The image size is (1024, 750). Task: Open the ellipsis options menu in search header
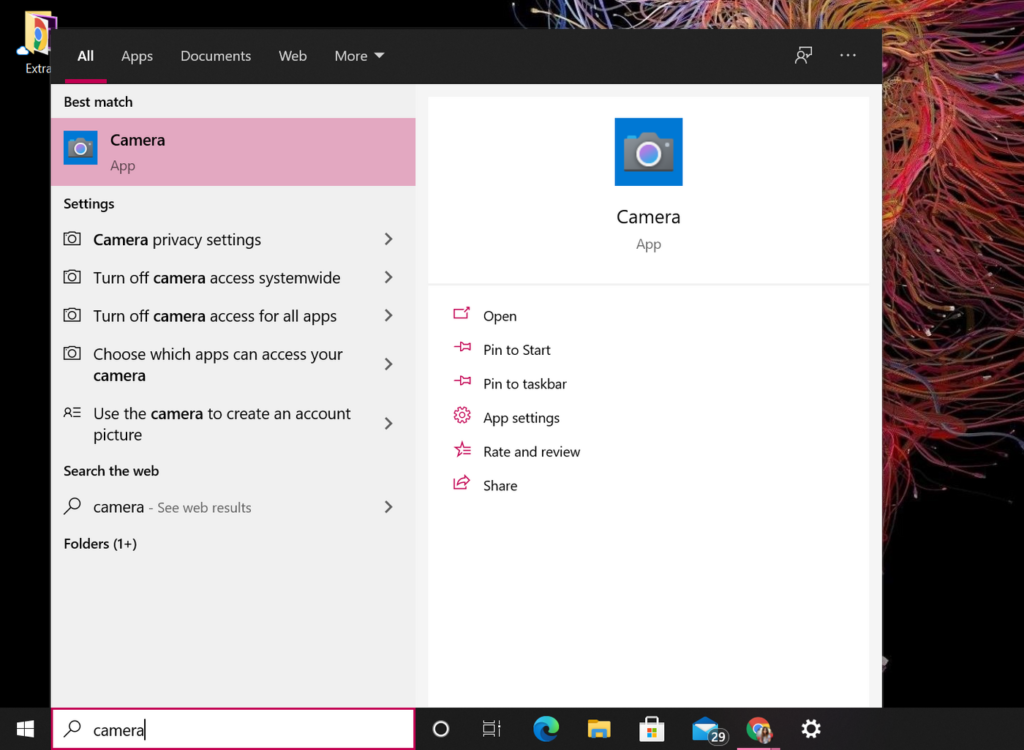click(x=848, y=55)
